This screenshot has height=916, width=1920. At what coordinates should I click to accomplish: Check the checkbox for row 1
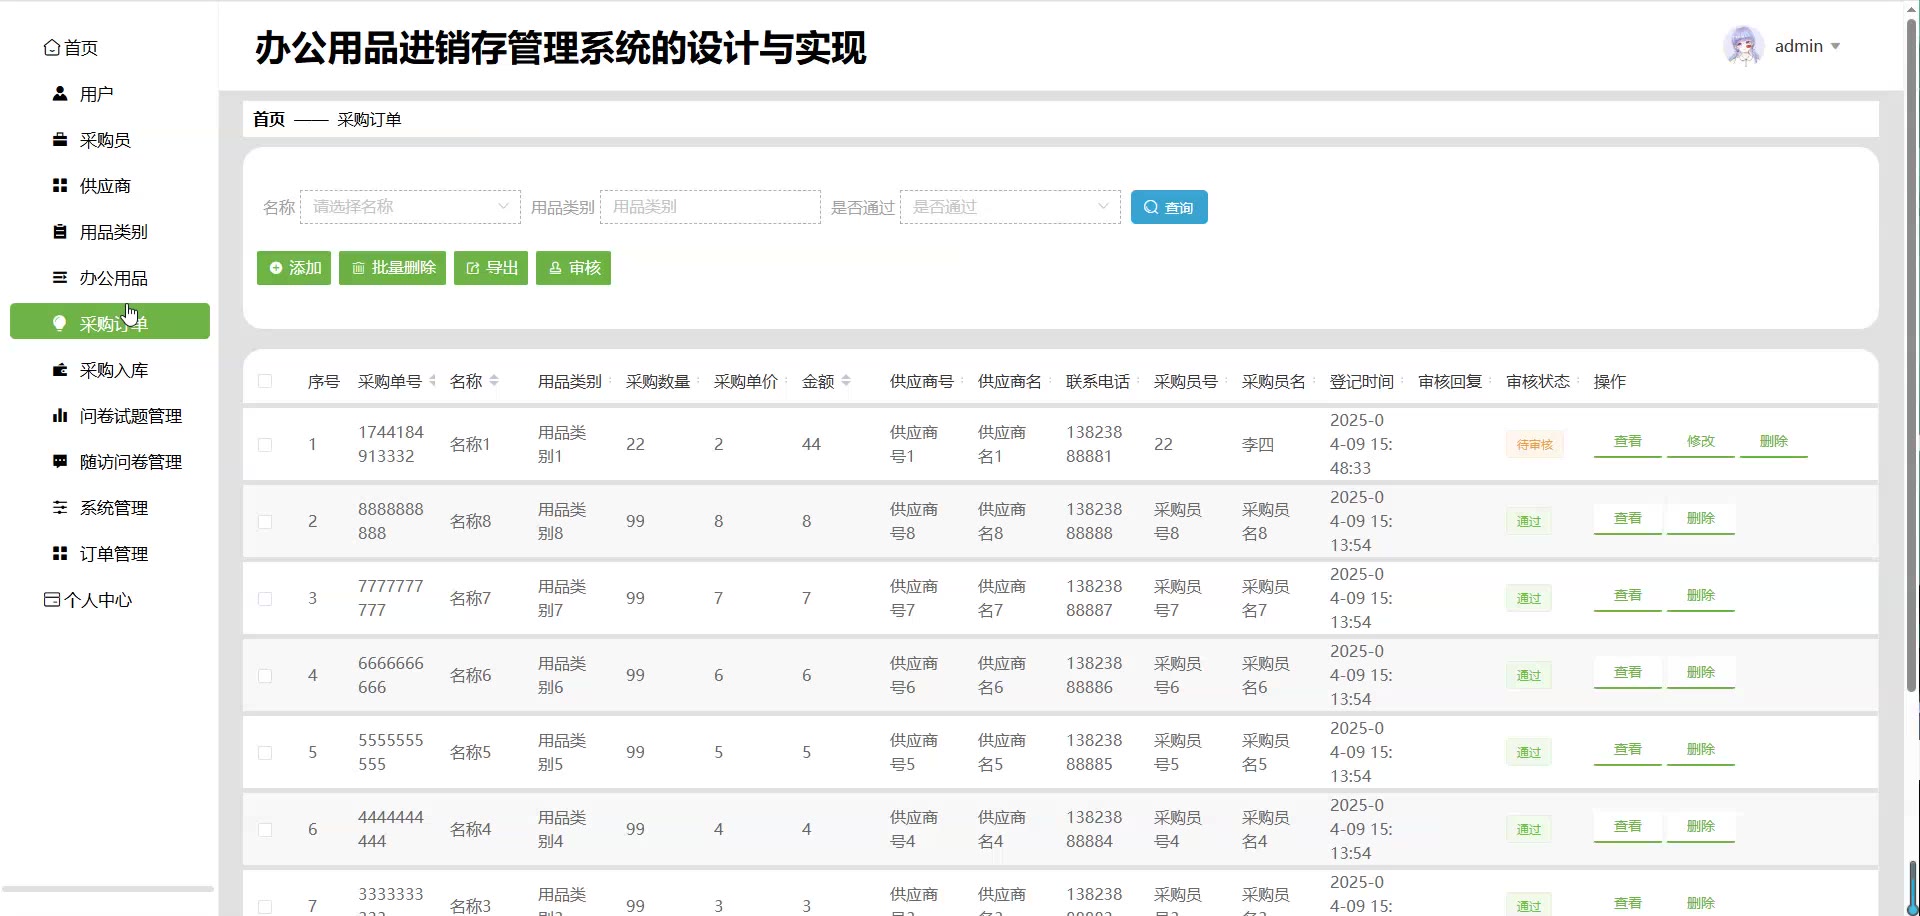pyautogui.click(x=265, y=445)
